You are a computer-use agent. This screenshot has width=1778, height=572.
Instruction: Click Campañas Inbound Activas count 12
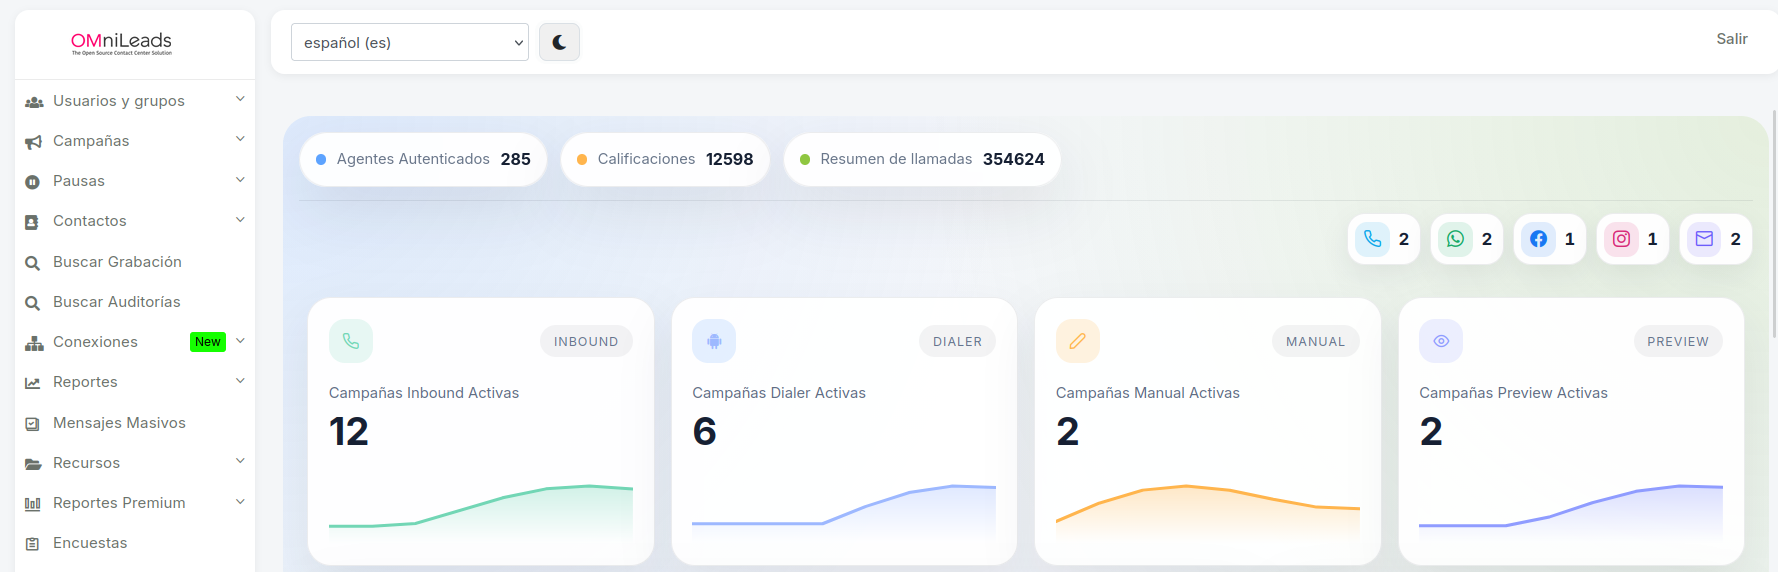349,432
